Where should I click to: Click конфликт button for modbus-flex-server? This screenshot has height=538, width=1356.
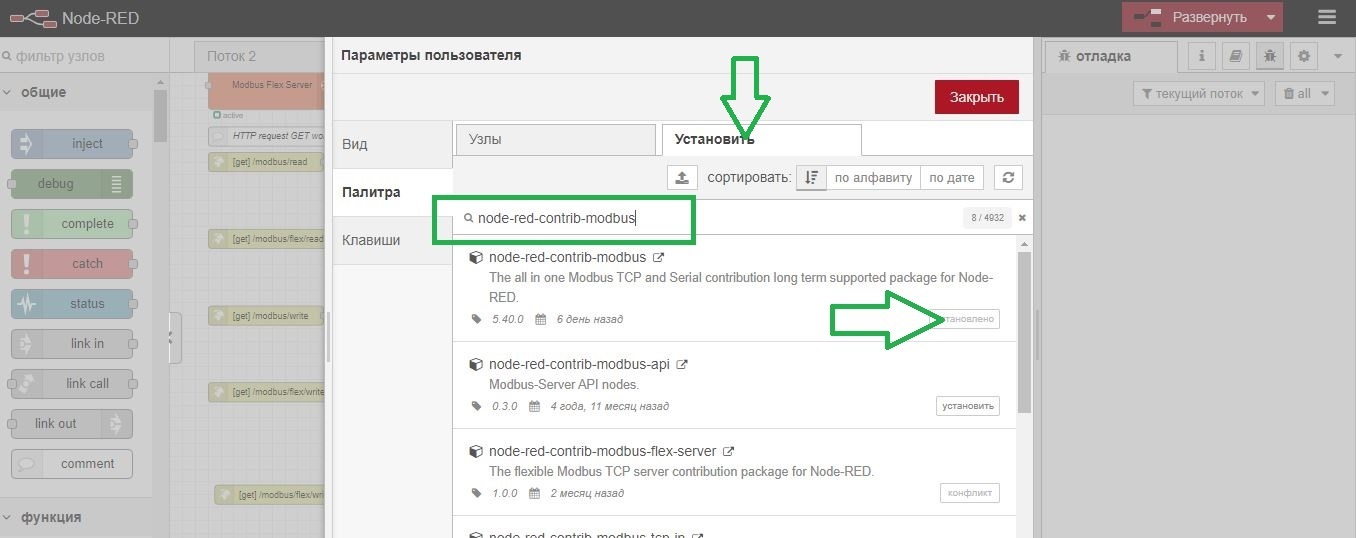tap(970, 492)
